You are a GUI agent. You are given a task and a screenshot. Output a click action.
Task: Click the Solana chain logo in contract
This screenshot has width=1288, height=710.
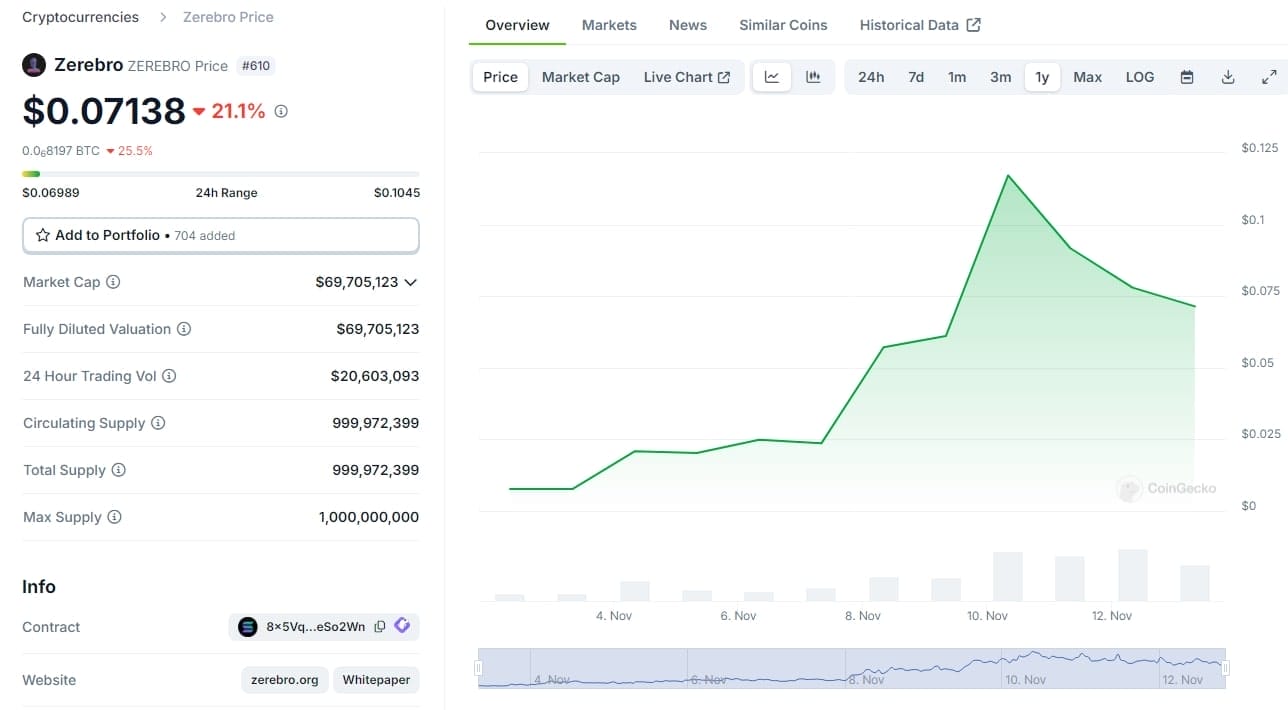tap(248, 627)
